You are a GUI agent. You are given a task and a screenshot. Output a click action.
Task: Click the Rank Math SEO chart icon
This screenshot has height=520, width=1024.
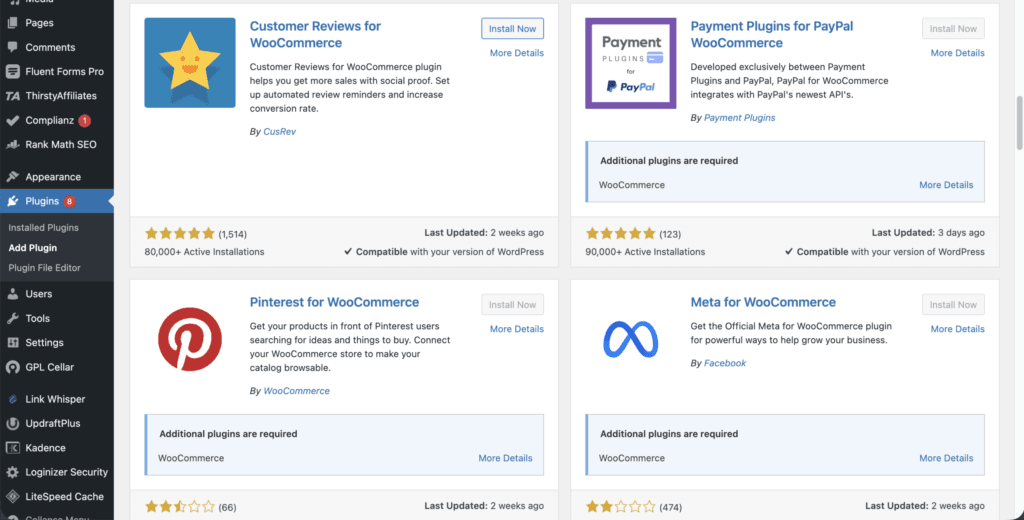coord(12,144)
